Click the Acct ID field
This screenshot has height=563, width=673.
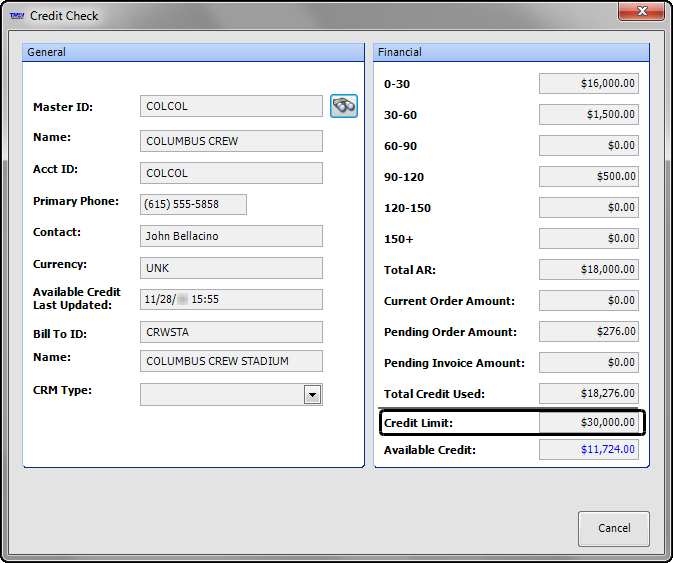231,173
